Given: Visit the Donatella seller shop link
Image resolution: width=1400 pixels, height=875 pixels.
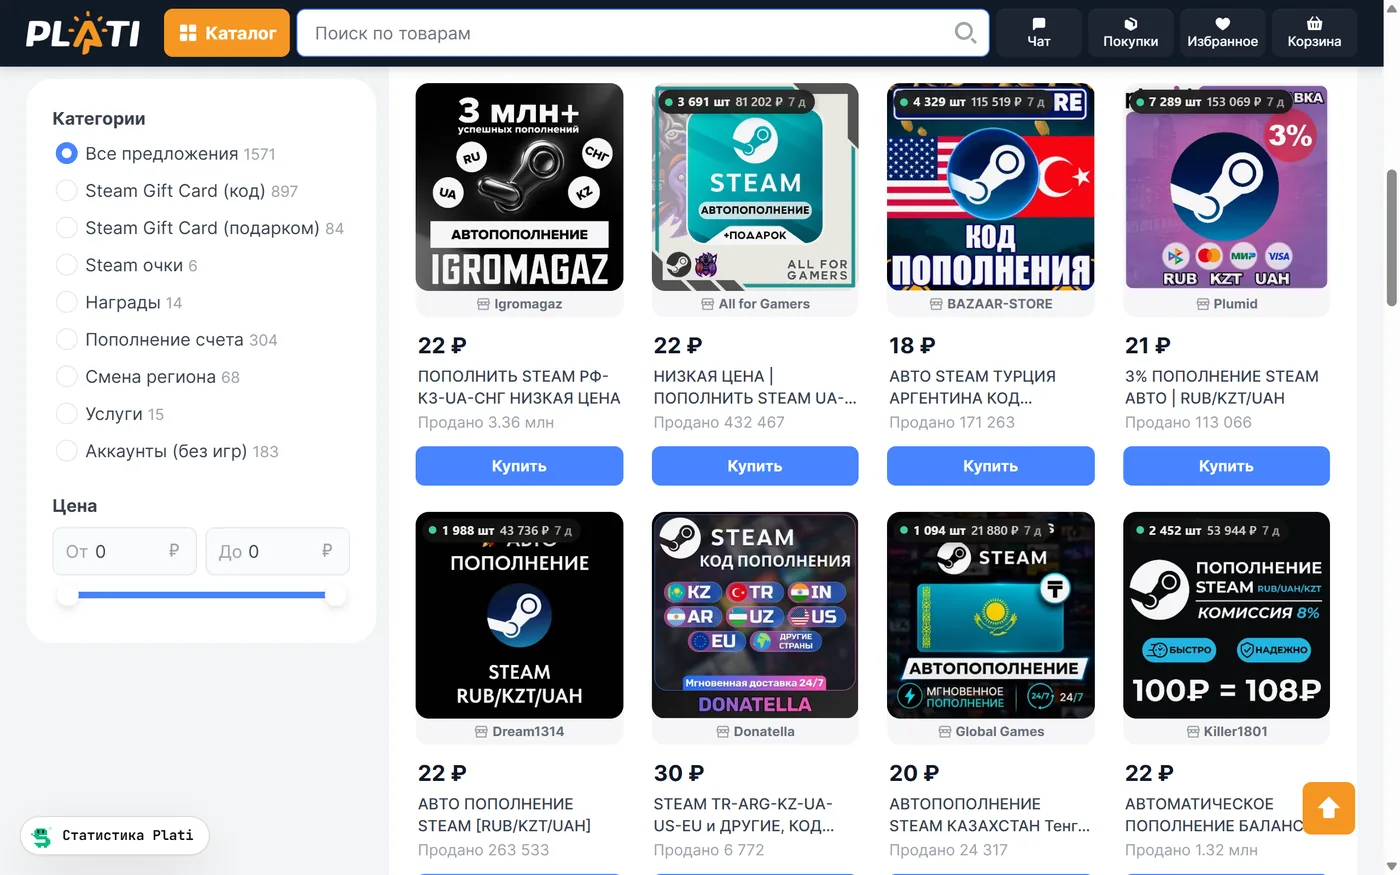Looking at the screenshot, I should pos(755,732).
